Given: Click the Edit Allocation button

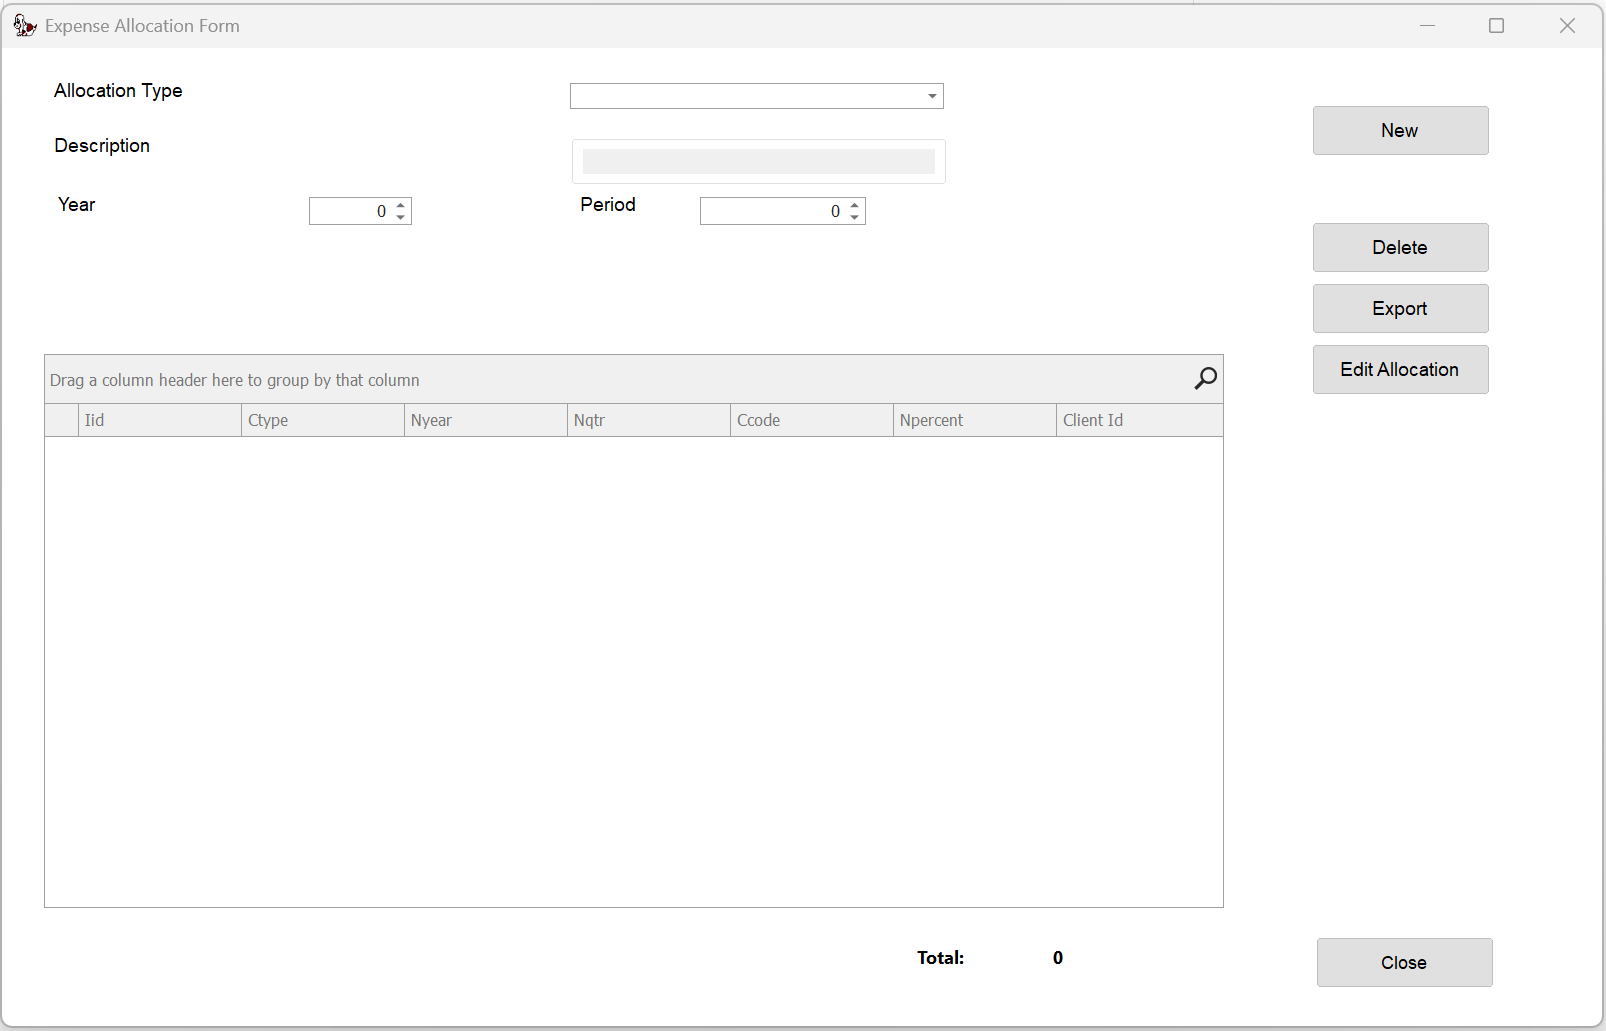Looking at the screenshot, I should tap(1400, 369).
